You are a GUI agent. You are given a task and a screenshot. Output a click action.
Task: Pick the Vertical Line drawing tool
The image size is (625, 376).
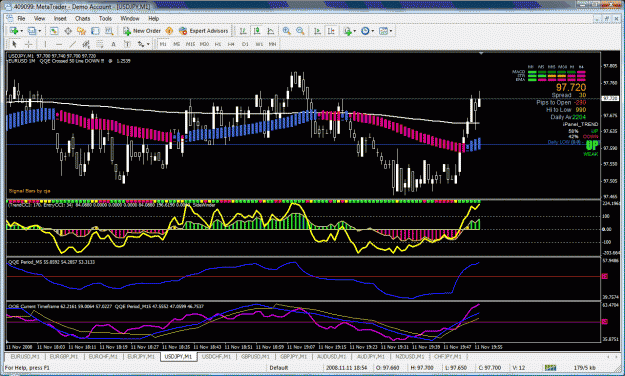click(x=45, y=44)
